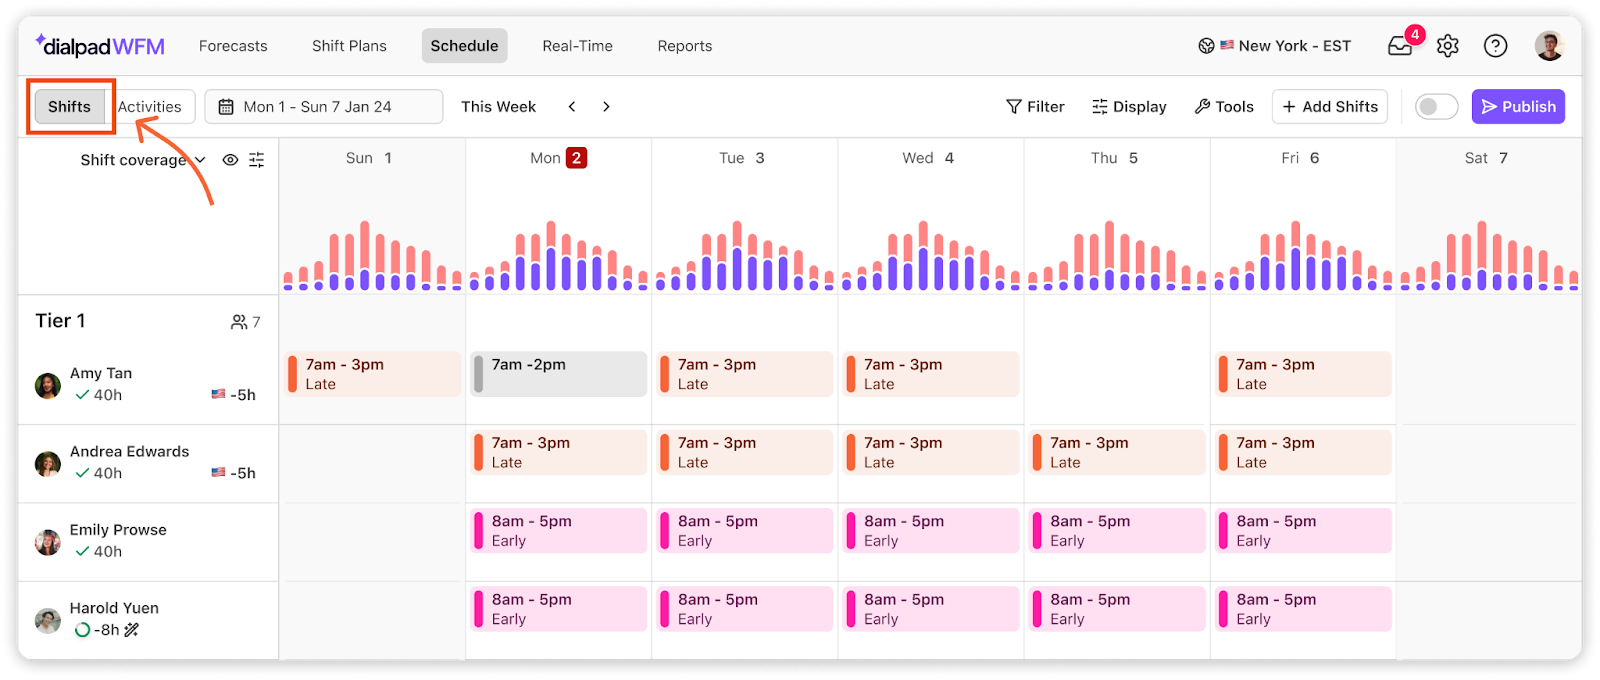Viewport: 1600px width, 680px height.
Task: Switch to the Activities view
Action: click(150, 107)
